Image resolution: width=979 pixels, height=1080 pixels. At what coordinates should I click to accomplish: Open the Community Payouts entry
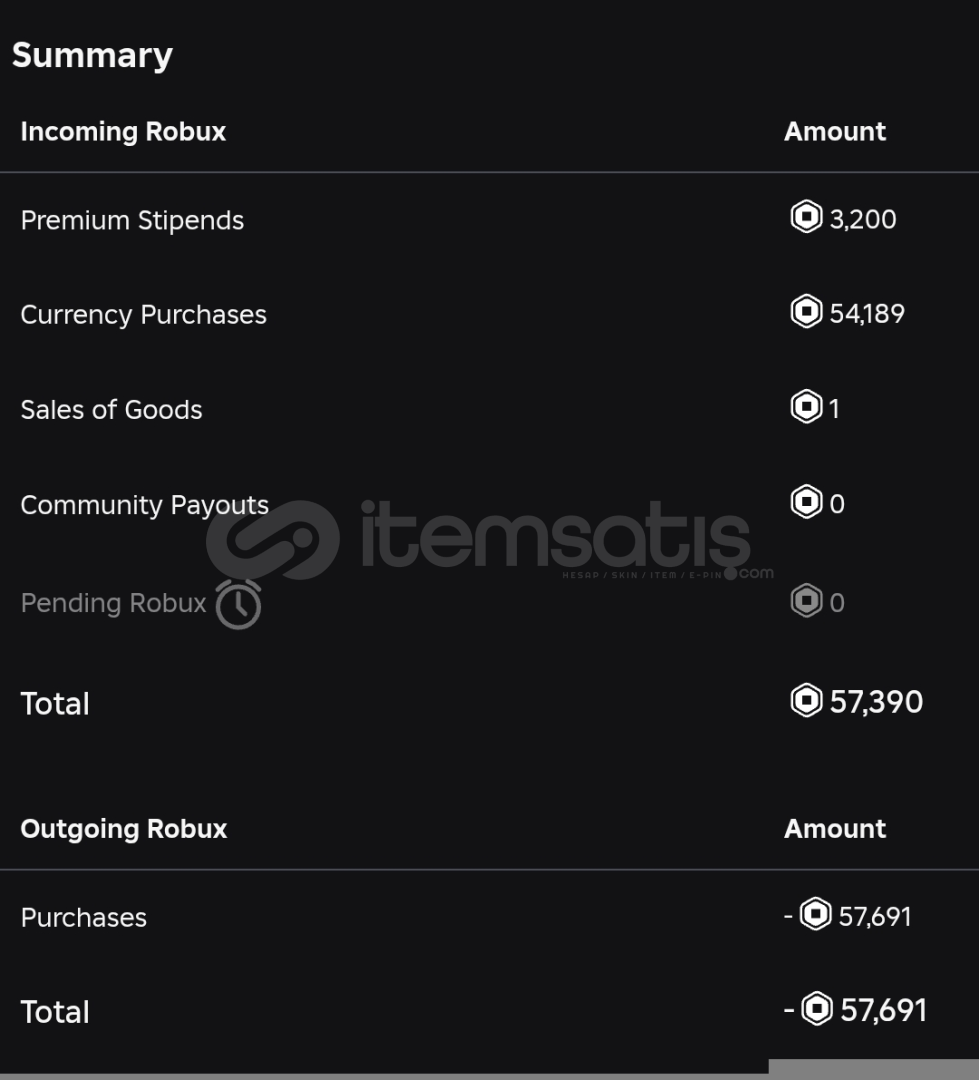(x=144, y=505)
